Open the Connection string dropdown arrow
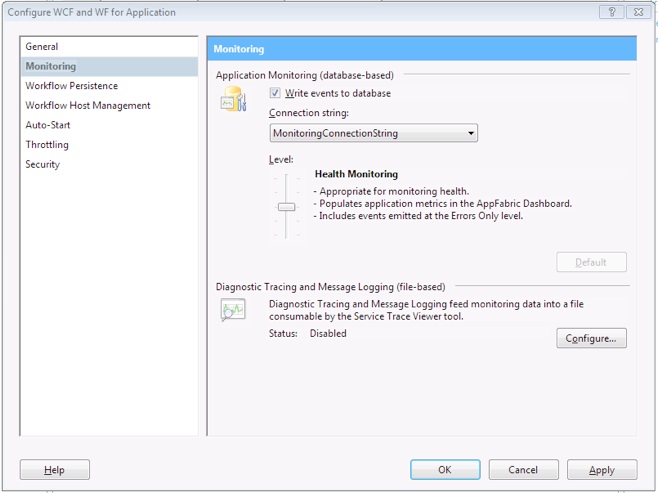Image resolution: width=658 pixels, height=493 pixels. 470,133
